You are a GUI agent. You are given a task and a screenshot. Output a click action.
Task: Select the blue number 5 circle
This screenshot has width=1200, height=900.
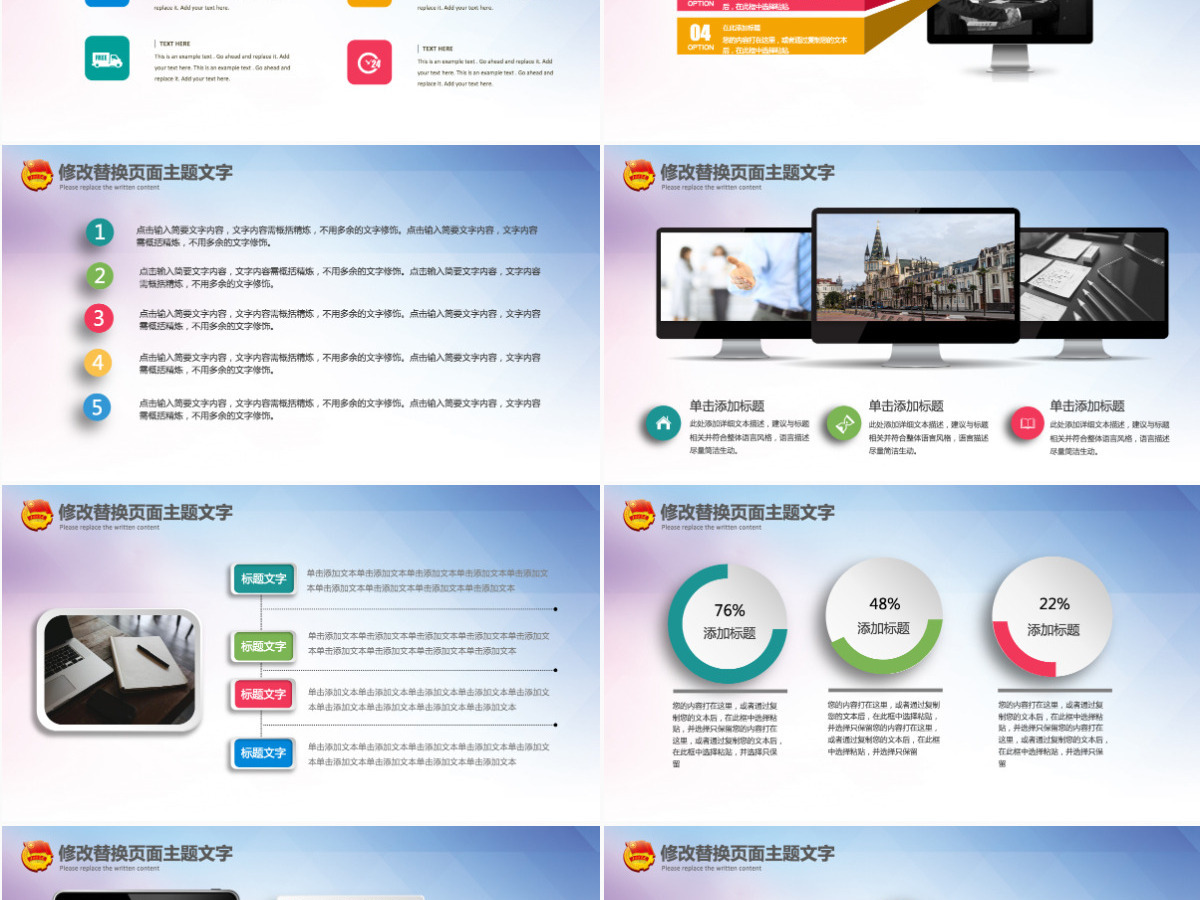tap(98, 407)
